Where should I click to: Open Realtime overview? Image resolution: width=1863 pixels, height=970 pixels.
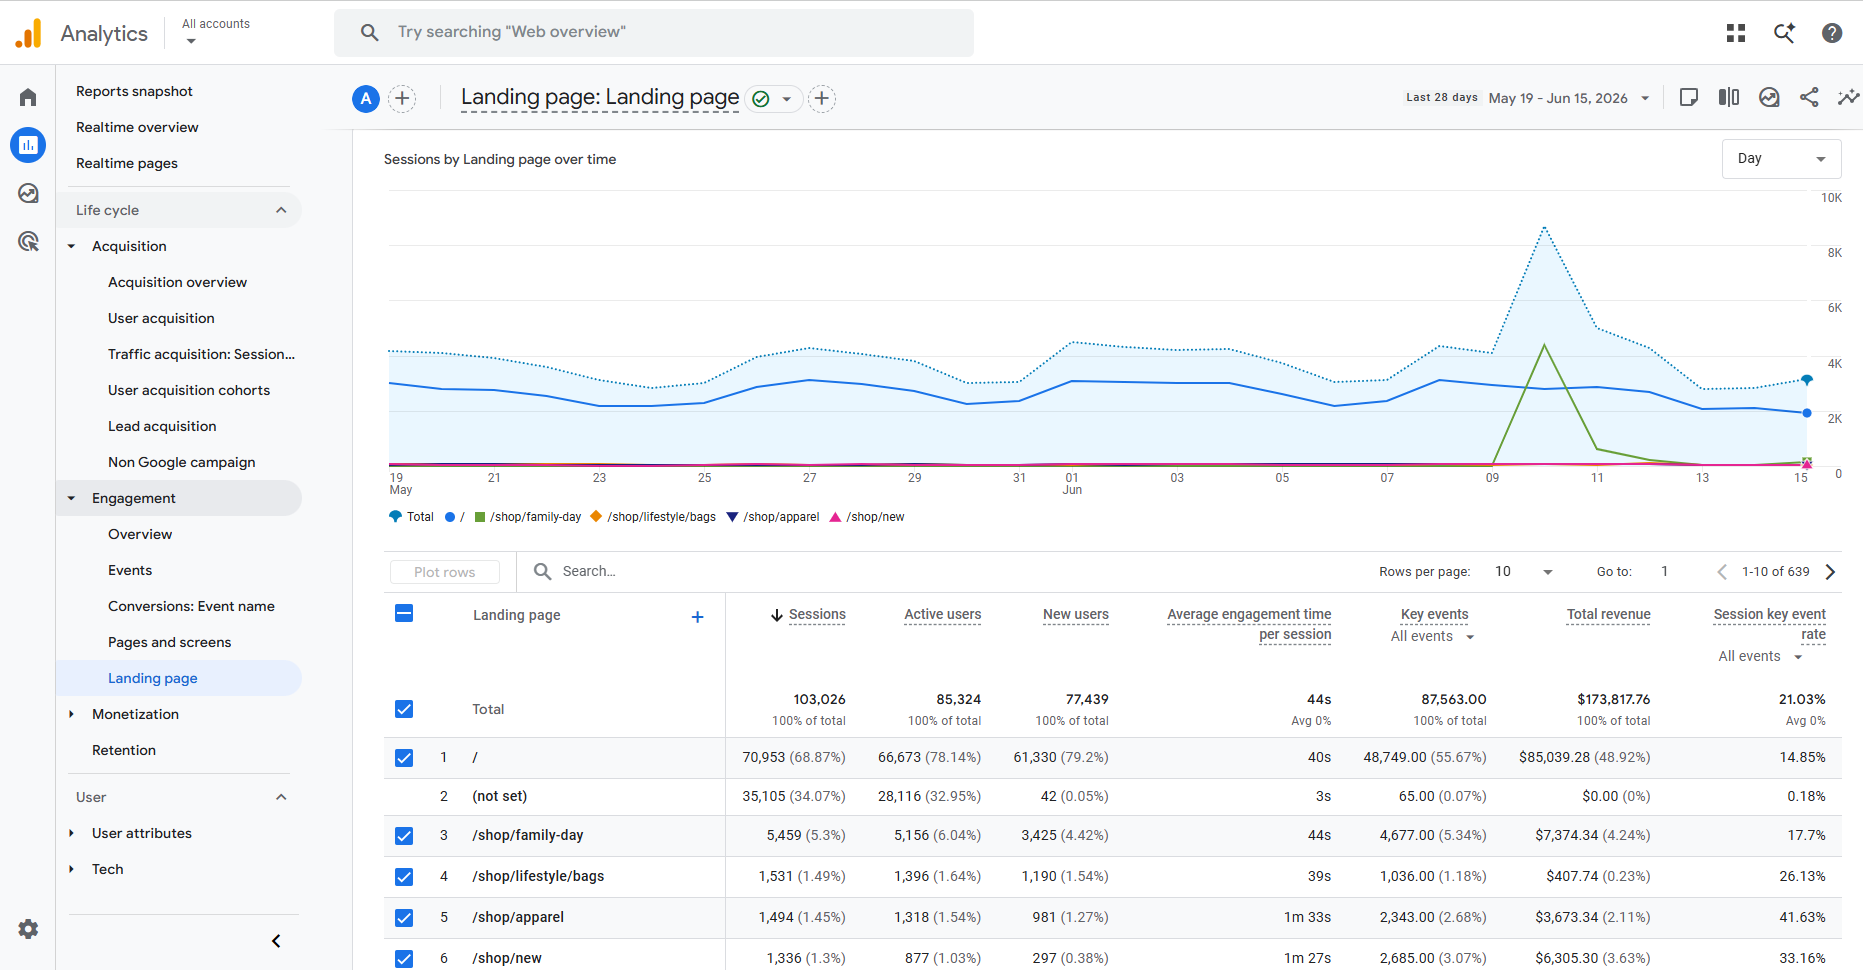(x=137, y=127)
